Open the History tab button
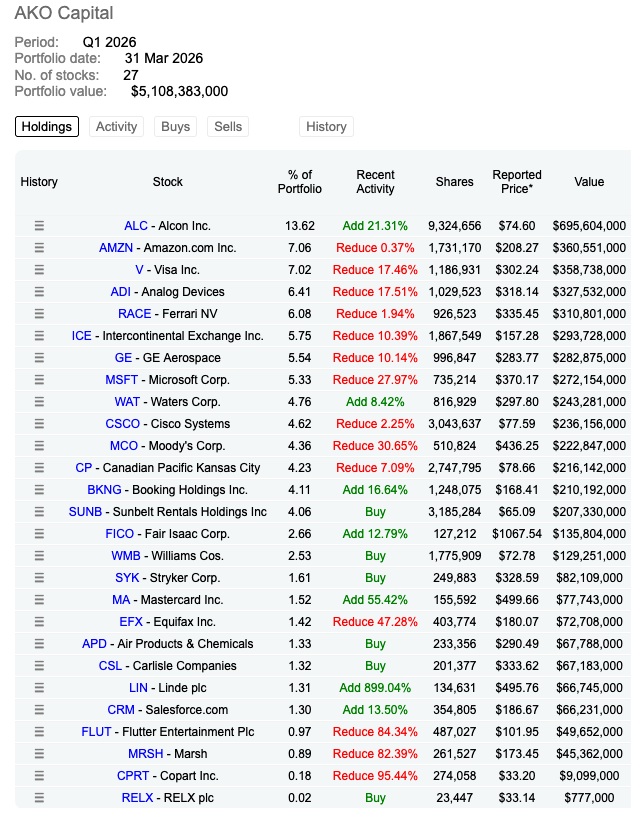The image size is (644, 825). [x=326, y=127]
